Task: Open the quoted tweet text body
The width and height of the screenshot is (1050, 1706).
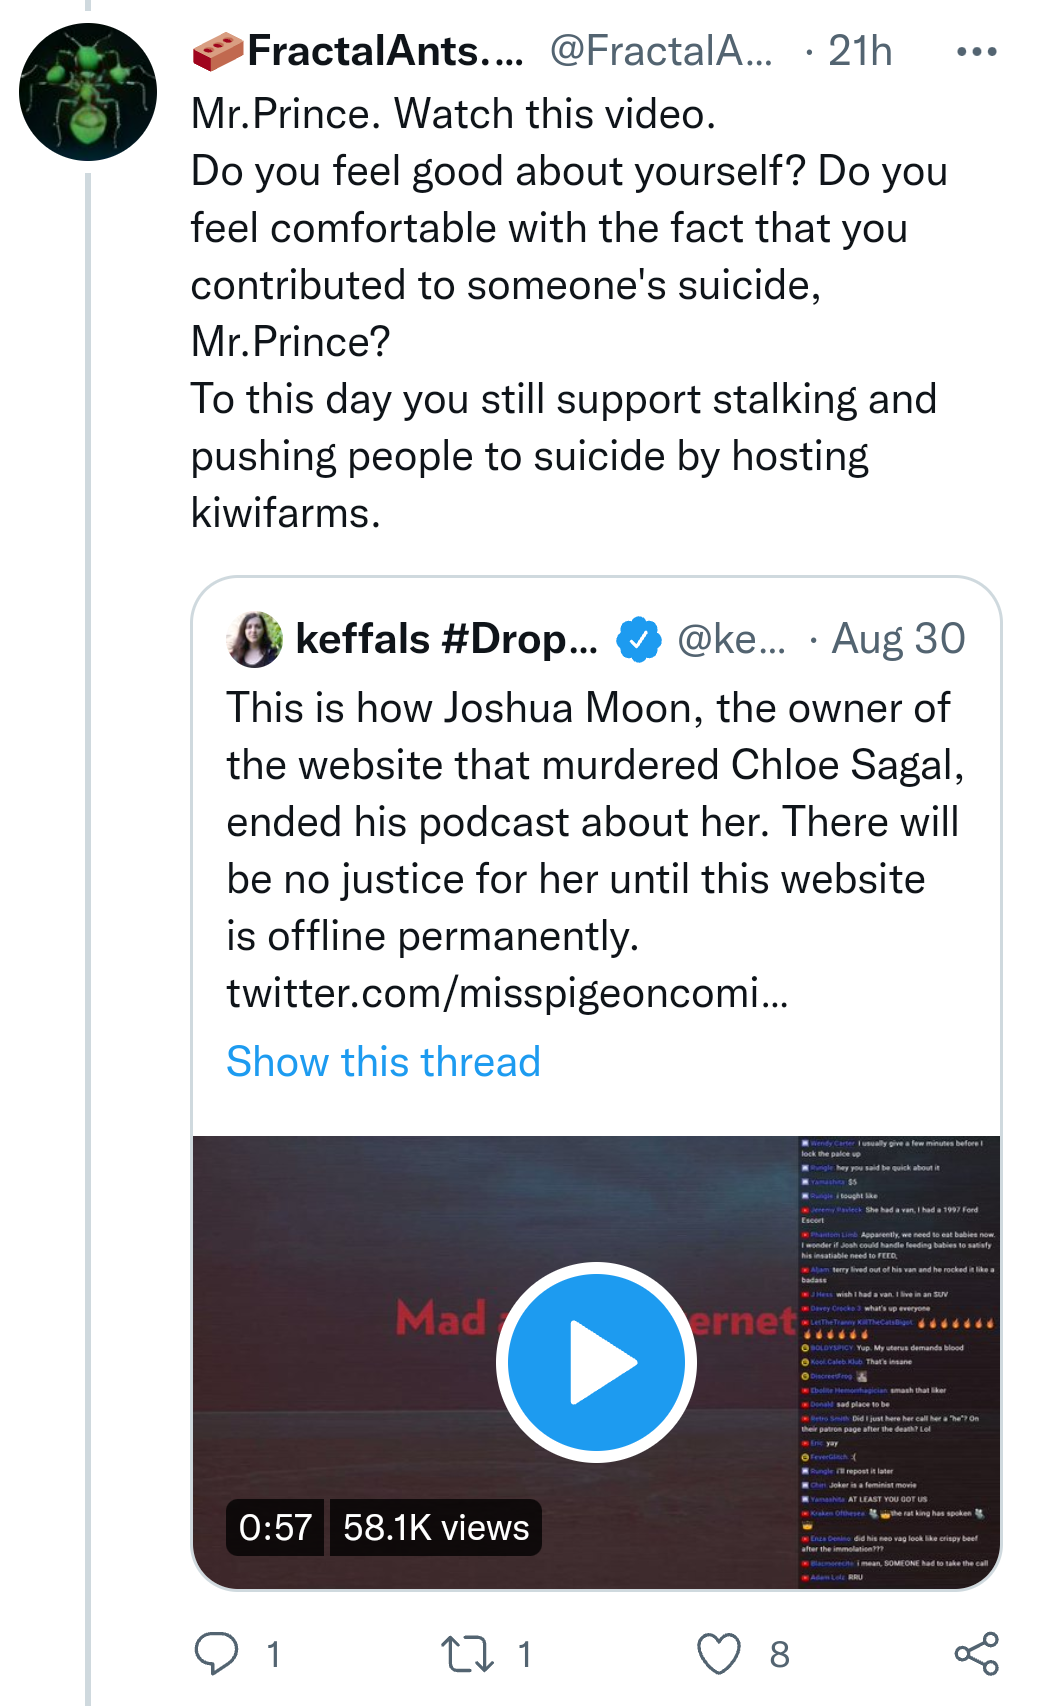Action: pos(595,822)
